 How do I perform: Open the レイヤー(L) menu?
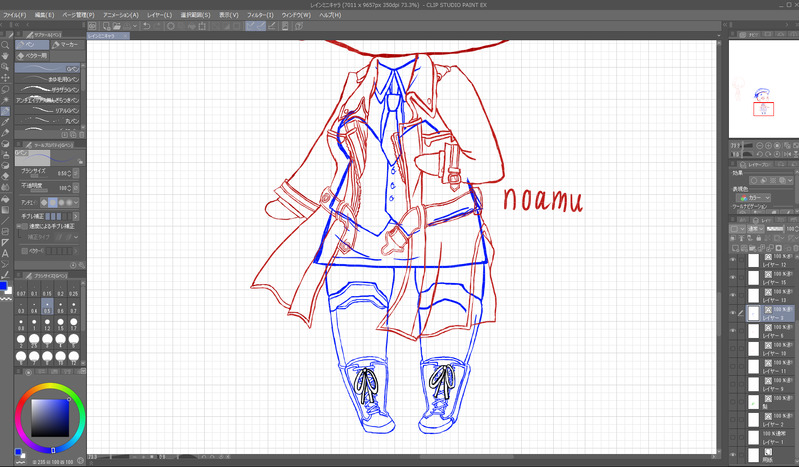click(159, 15)
